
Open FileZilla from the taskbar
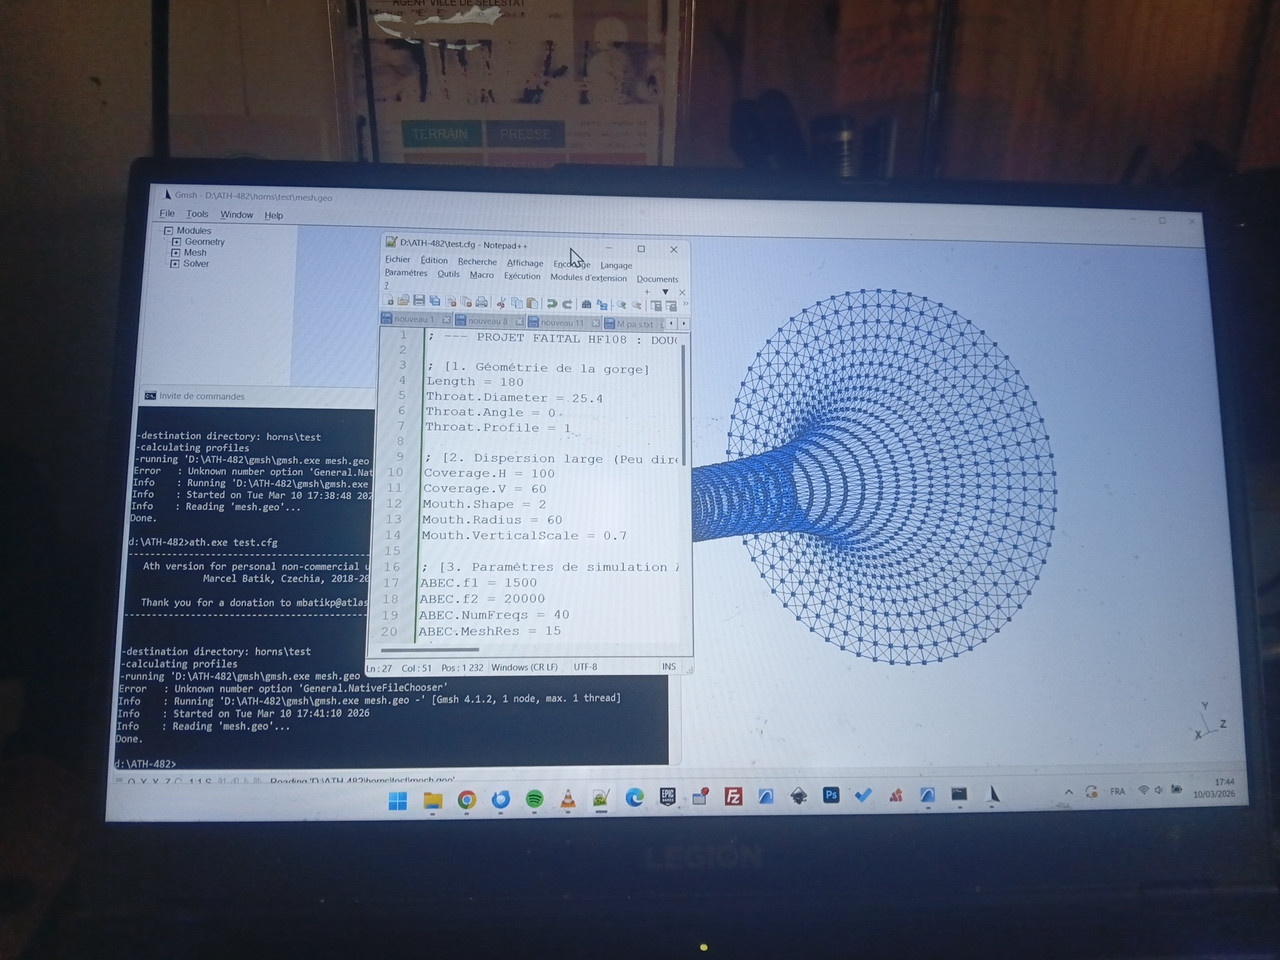[x=733, y=797]
